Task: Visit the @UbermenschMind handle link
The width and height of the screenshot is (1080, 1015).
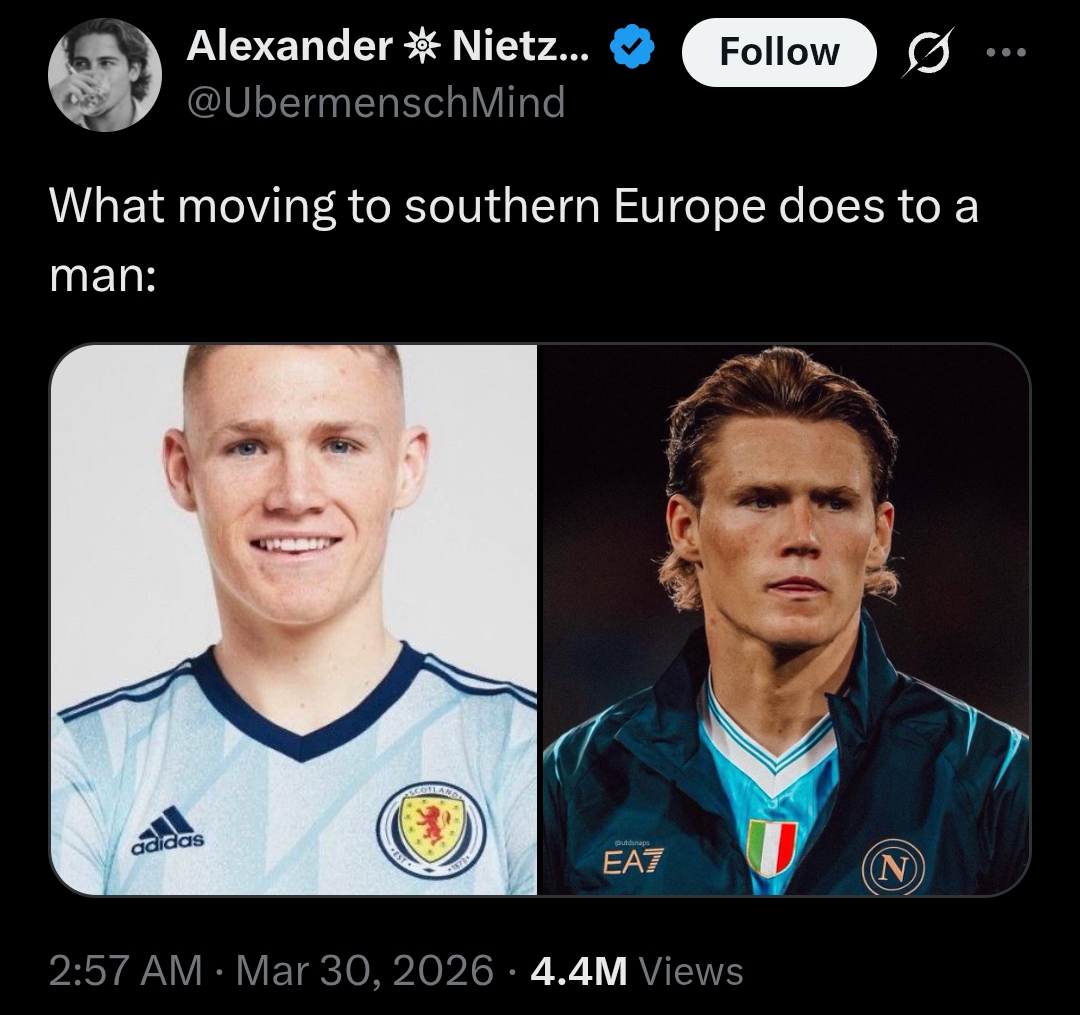Action: [376, 102]
